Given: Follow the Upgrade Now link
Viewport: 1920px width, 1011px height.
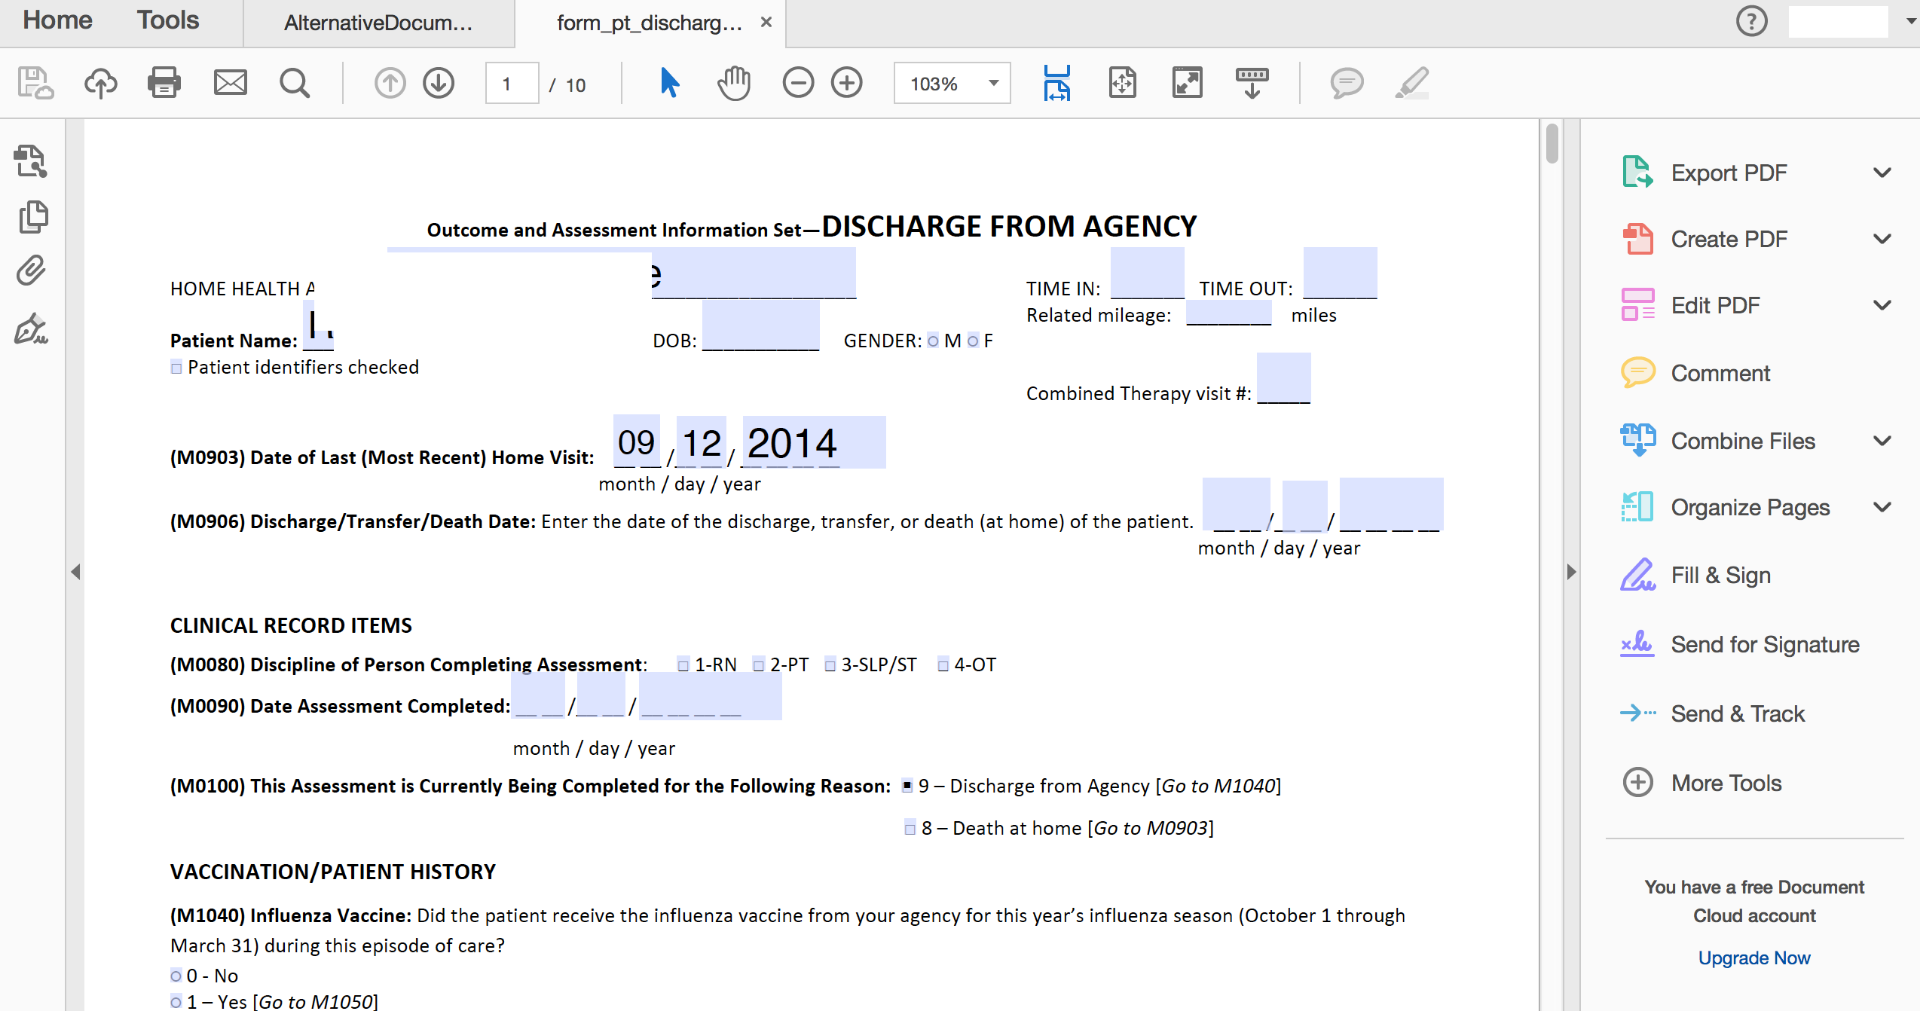Looking at the screenshot, I should (x=1754, y=958).
